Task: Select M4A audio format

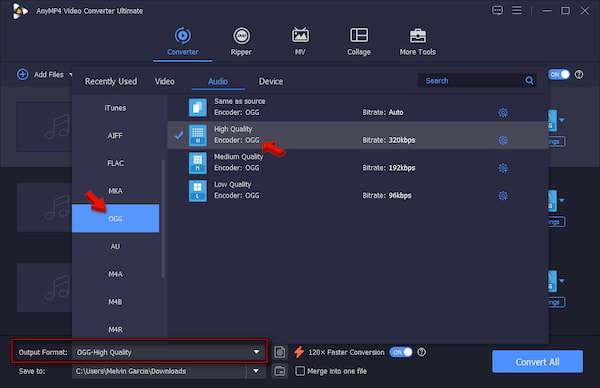Action: pos(115,274)
